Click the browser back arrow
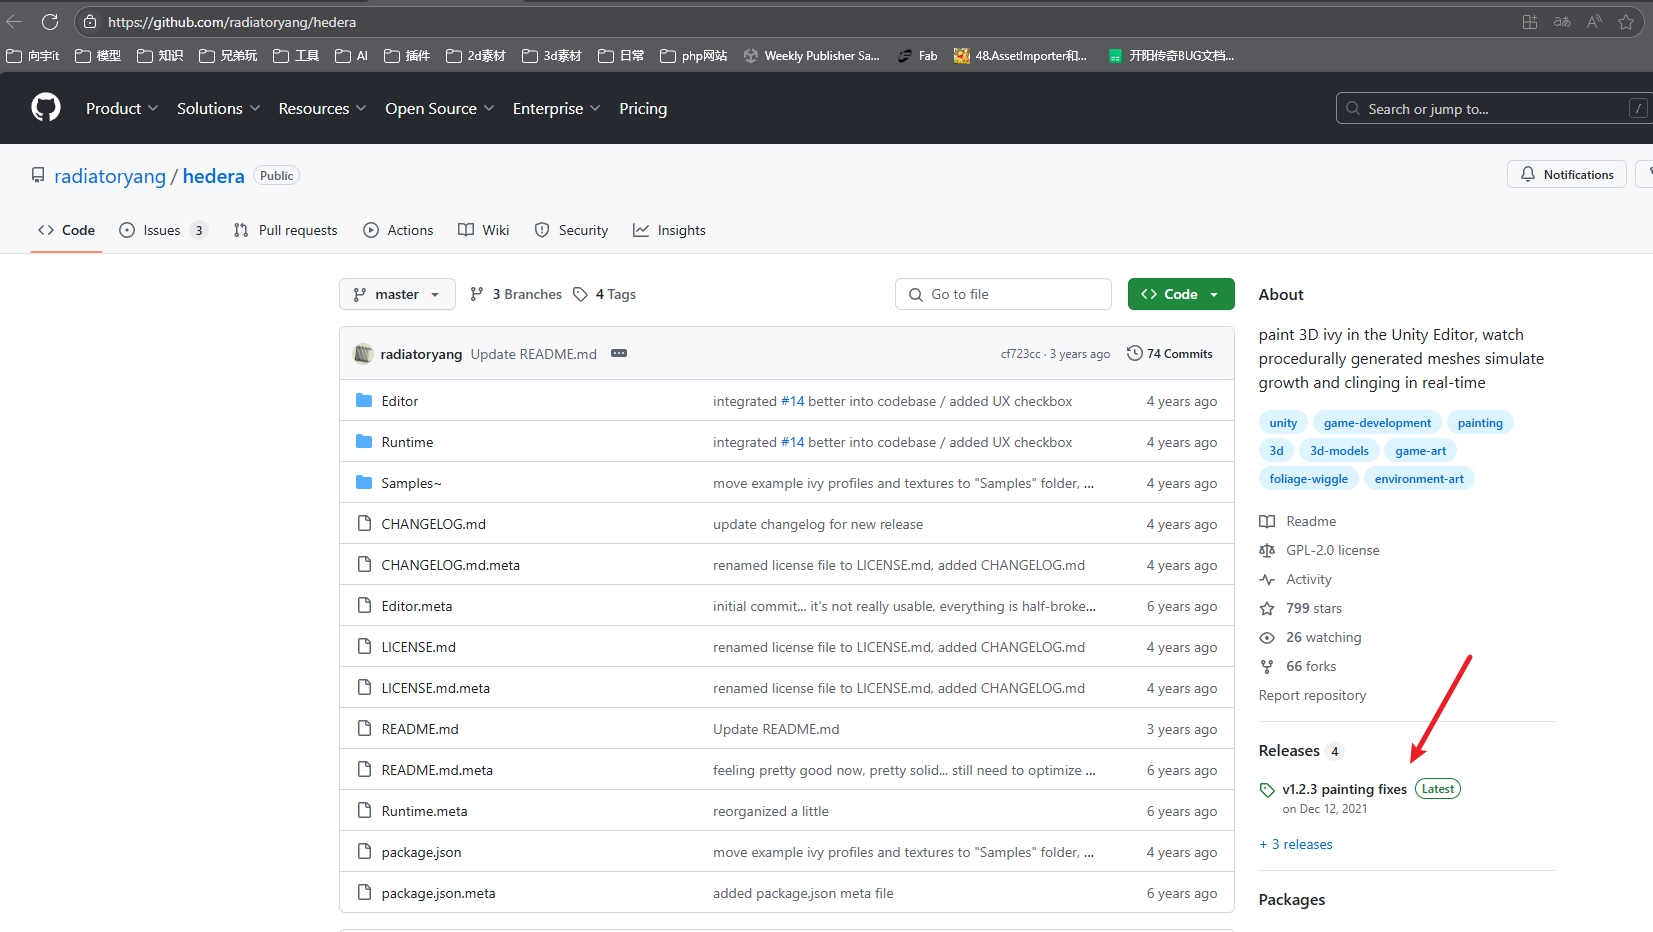Image resolution: width=1653 pixels, height=932 pixels. [x=14, y=21]
